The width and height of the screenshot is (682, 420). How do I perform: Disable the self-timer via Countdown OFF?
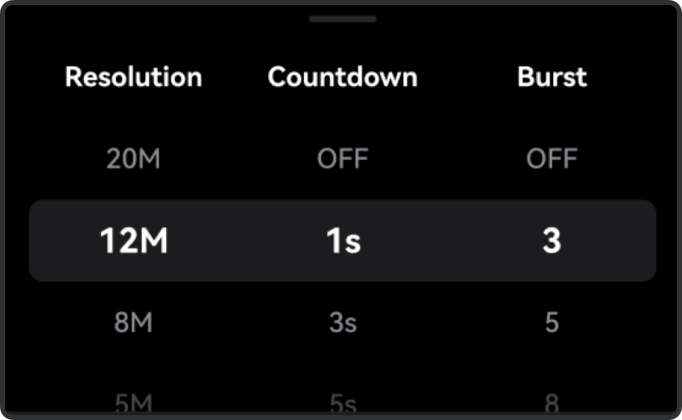coord(343,159)
